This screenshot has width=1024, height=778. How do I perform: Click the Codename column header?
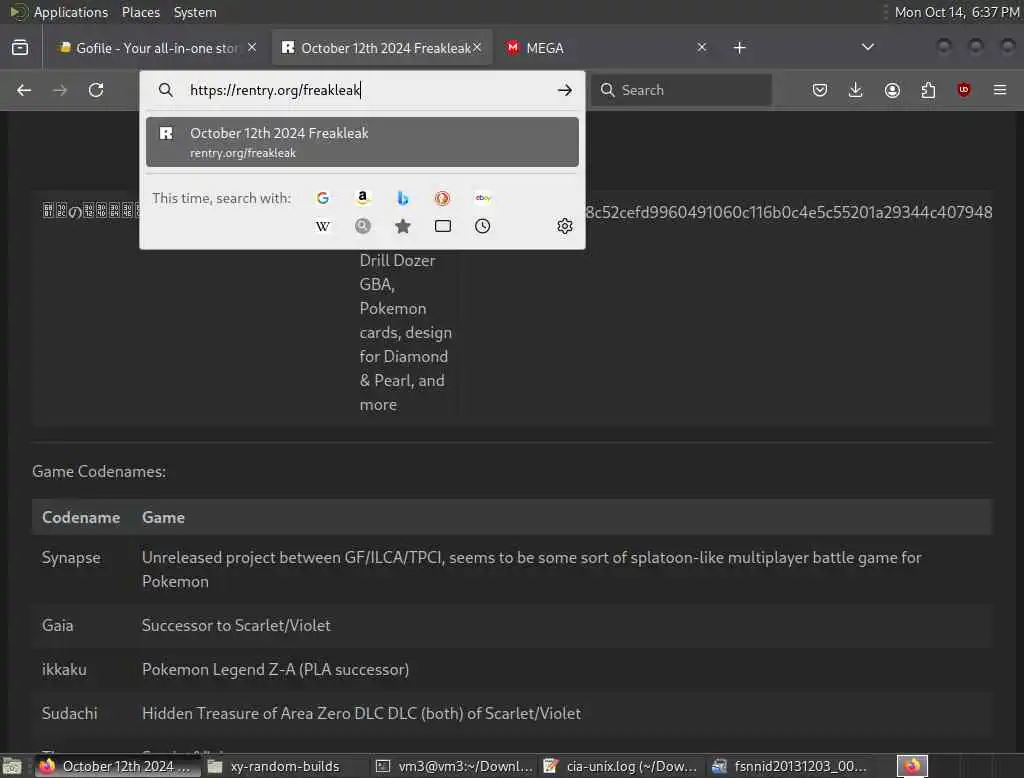click(x=81, y=517)
